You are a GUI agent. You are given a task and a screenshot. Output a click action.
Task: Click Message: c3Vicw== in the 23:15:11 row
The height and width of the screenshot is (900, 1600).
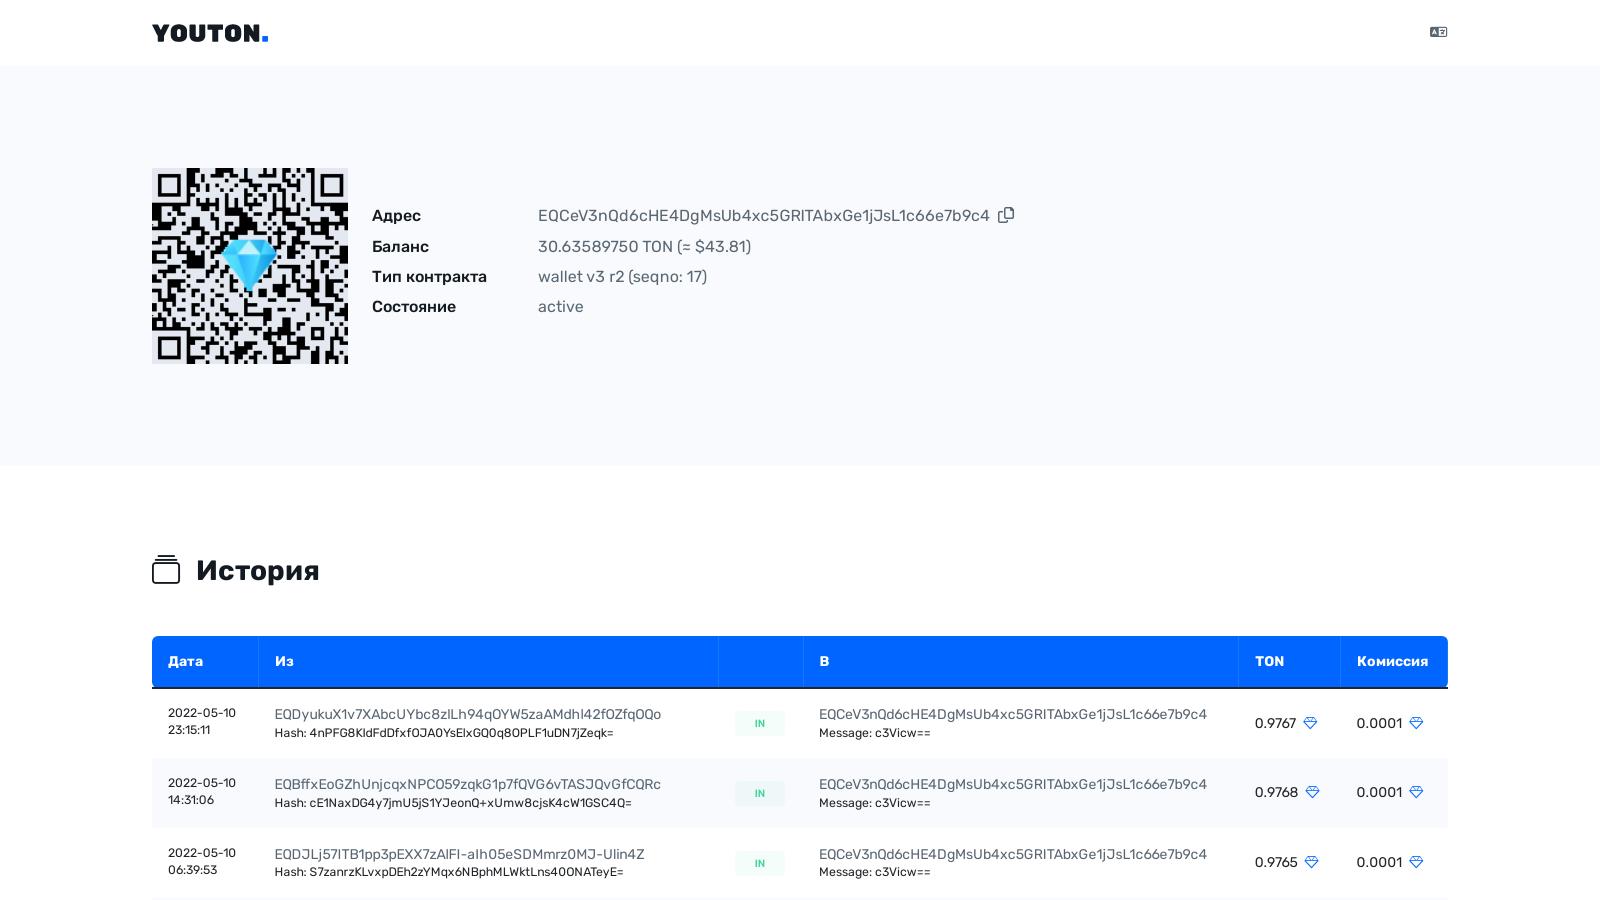[x=875, y=733]
